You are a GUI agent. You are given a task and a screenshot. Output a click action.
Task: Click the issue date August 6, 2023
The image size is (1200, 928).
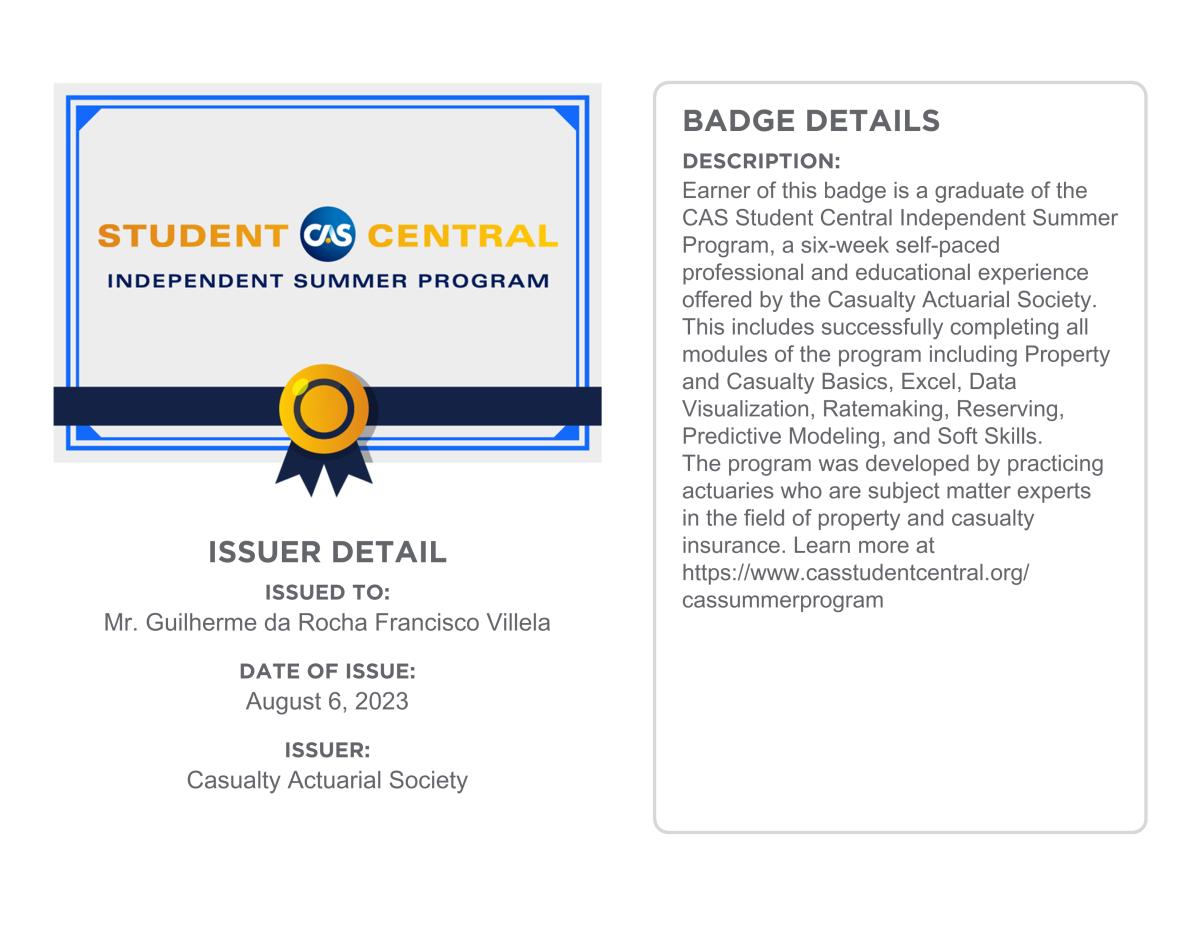point(327,701)
